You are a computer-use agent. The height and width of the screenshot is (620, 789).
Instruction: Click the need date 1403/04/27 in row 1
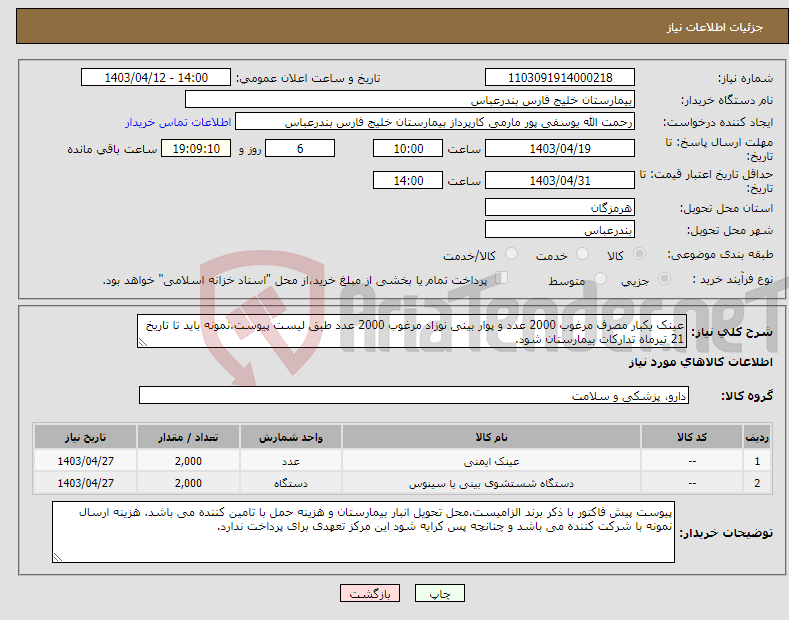point(86,461)
